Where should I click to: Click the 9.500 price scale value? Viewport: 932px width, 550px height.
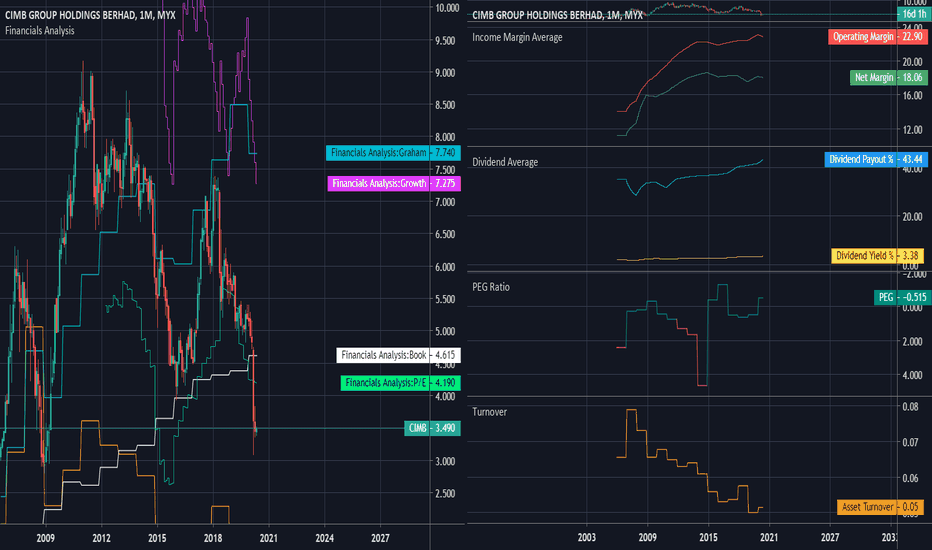point(447,40)
